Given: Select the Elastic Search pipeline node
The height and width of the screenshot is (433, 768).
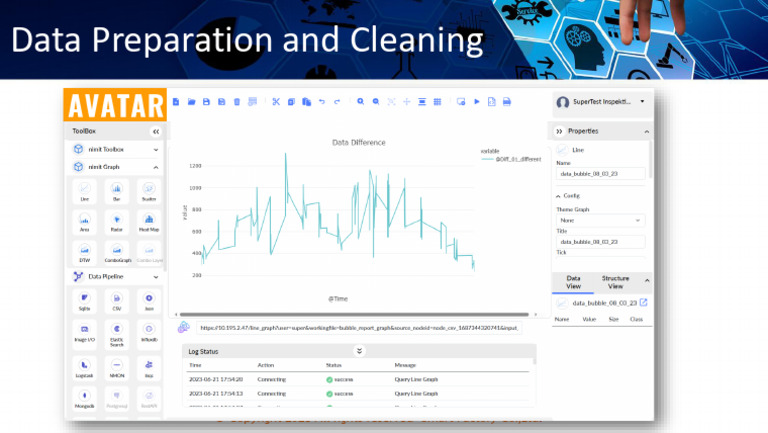Looking at the screenshot, I should (117, 334).
